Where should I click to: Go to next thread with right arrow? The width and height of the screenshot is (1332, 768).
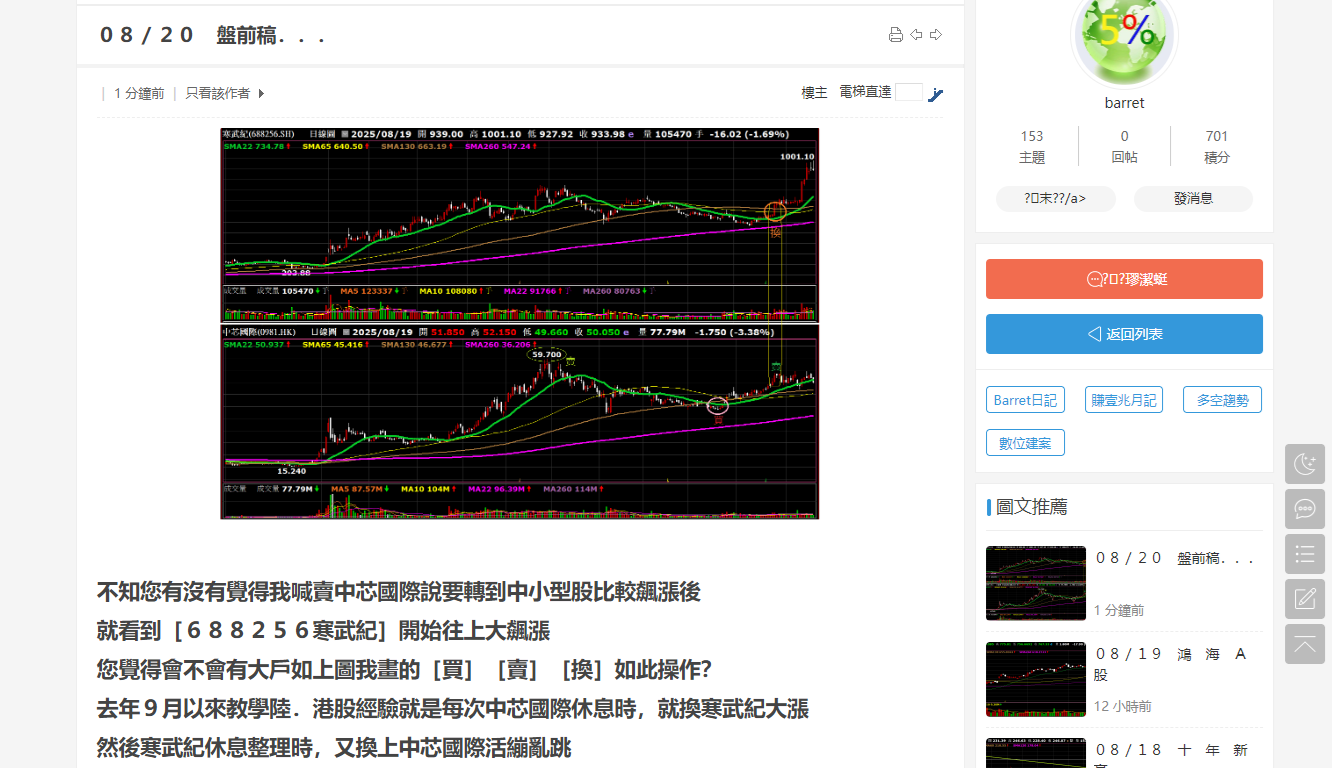[x=936, y=35]
